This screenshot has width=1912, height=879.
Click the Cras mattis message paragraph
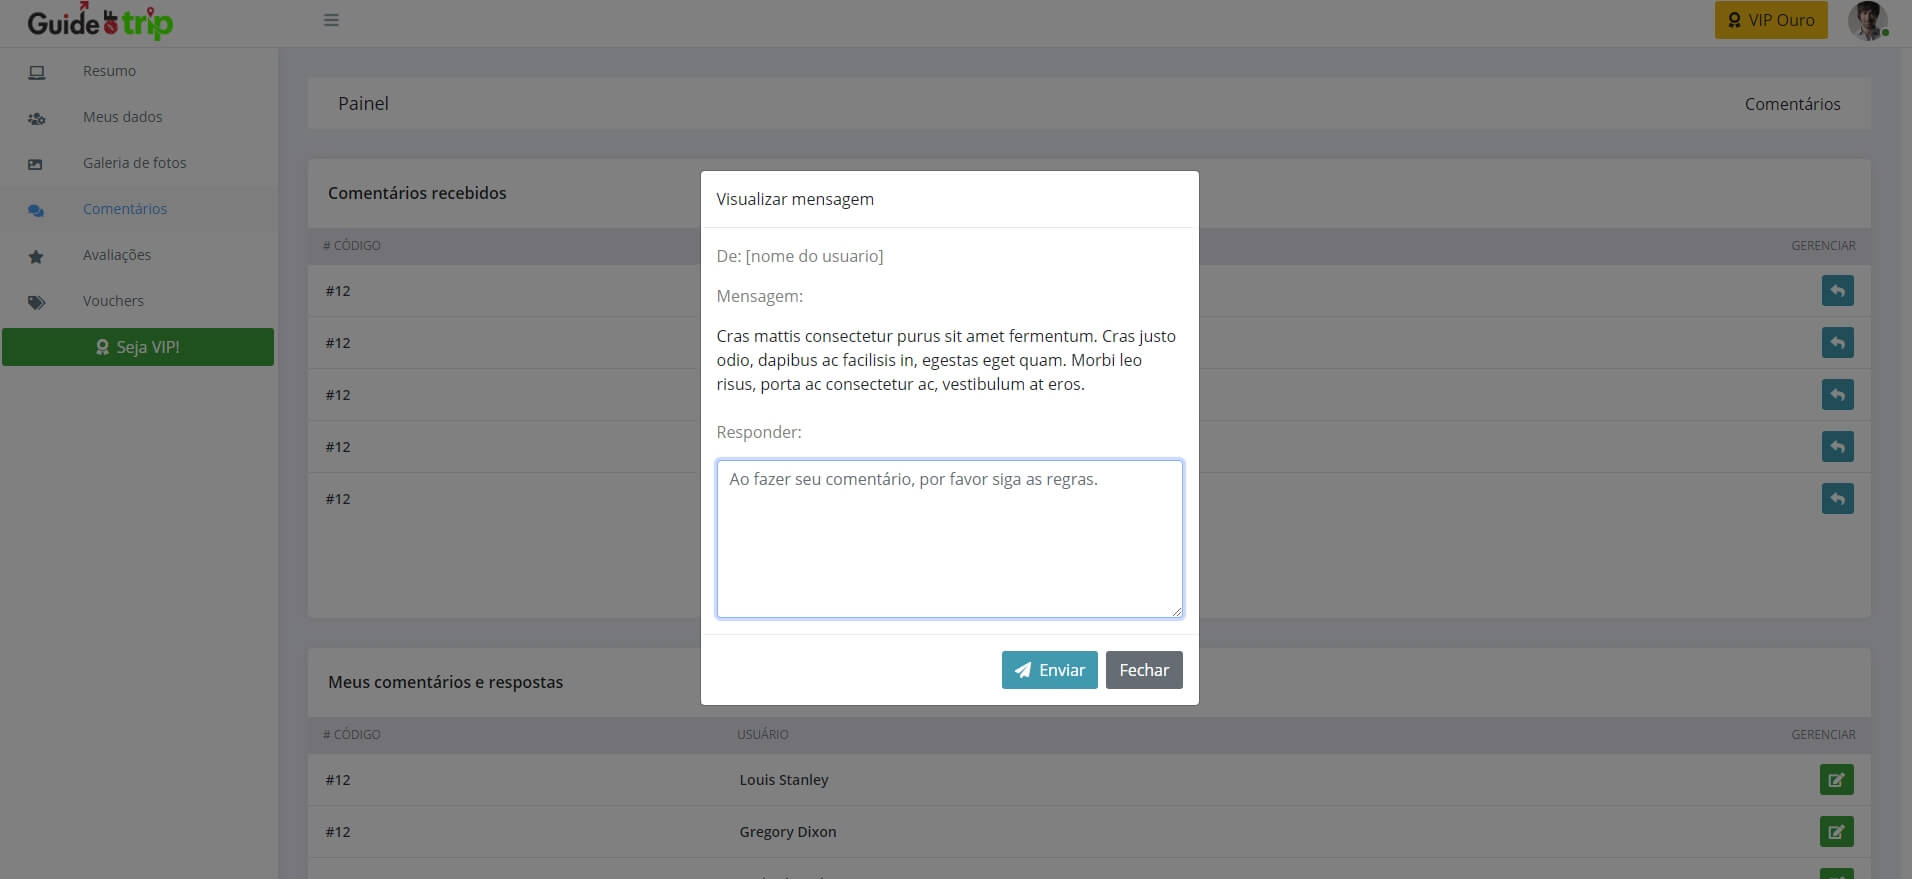[946, 360]
